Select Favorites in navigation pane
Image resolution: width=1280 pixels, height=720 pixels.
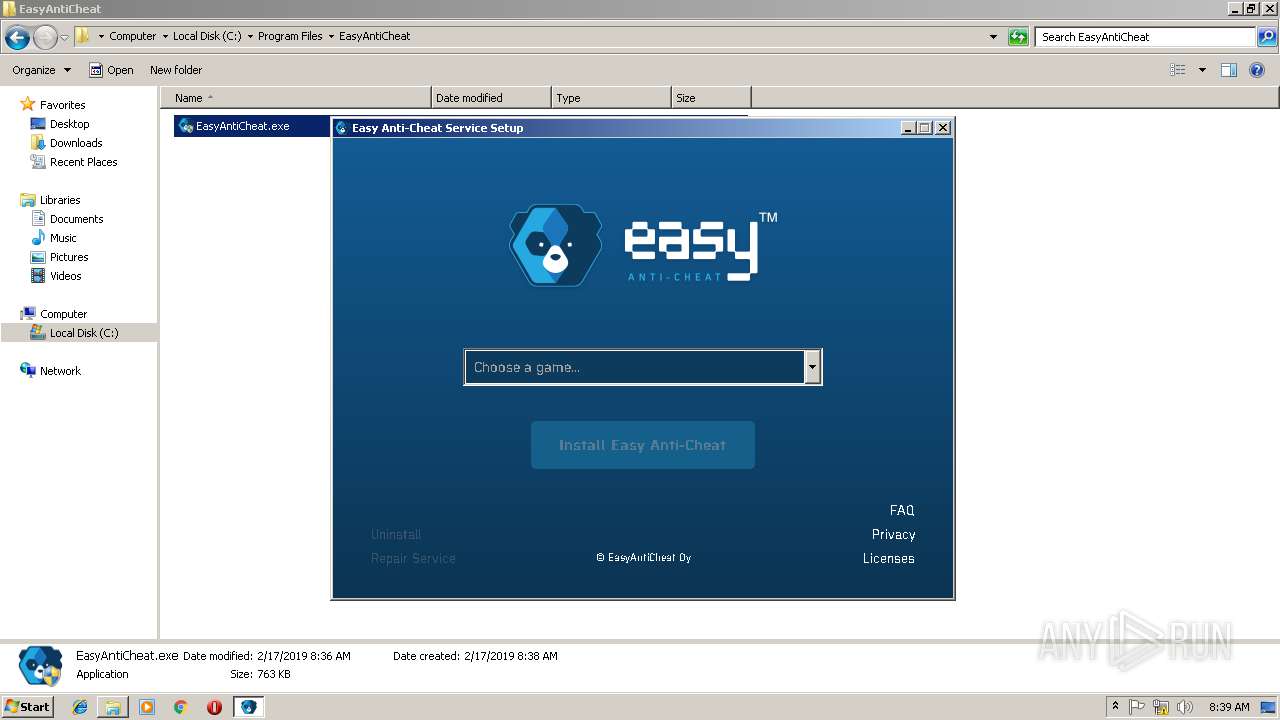click(62, 105)
